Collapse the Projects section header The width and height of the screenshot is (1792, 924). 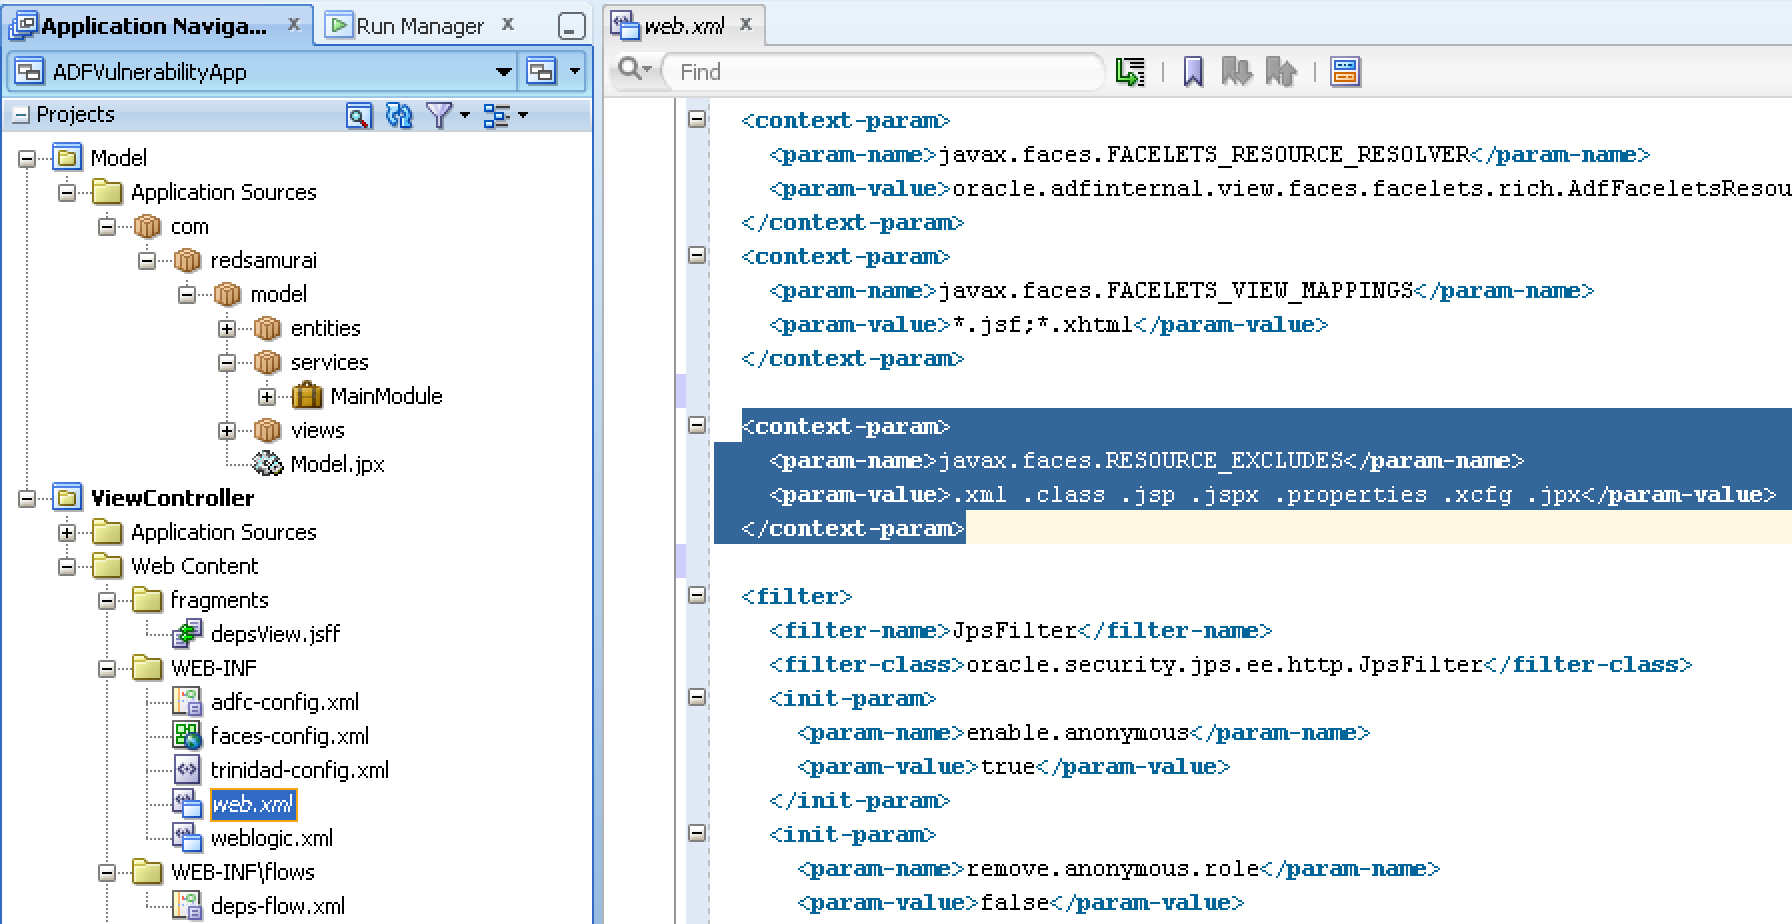20,116
